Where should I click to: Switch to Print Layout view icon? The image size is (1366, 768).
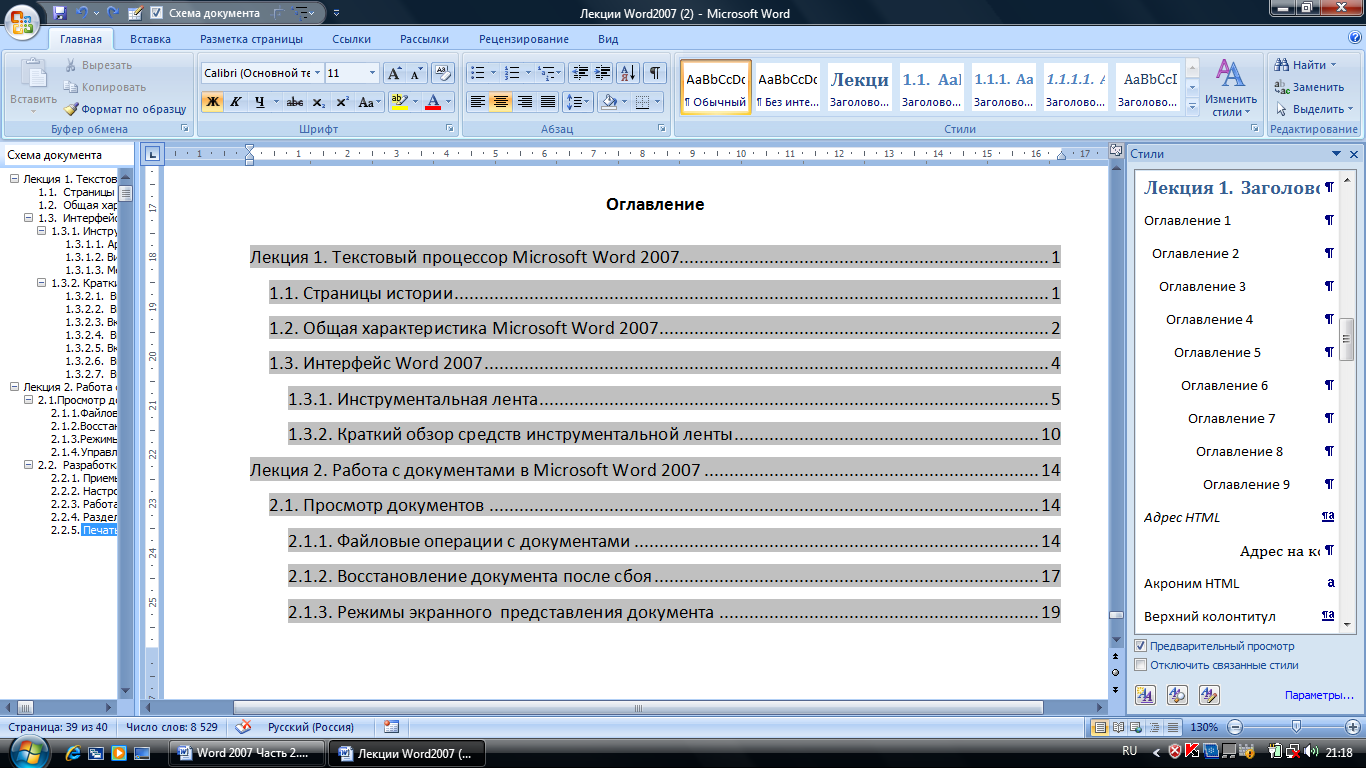[x=1101, y=727]
